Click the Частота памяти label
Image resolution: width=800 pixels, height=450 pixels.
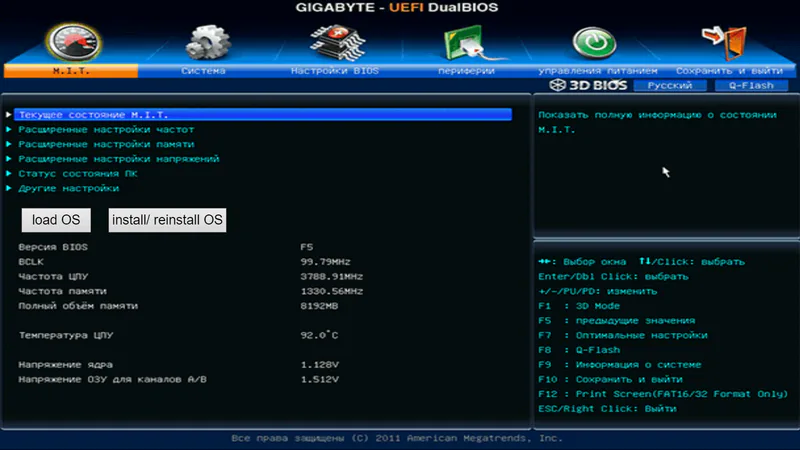click(x=63, y=291)
